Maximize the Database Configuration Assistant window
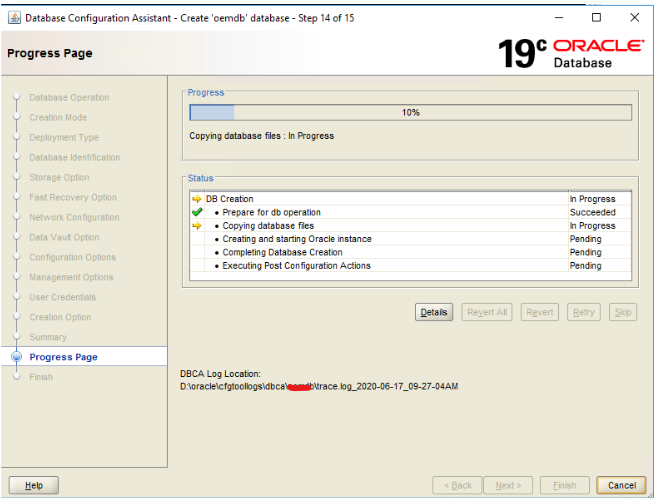 point(596,17)
